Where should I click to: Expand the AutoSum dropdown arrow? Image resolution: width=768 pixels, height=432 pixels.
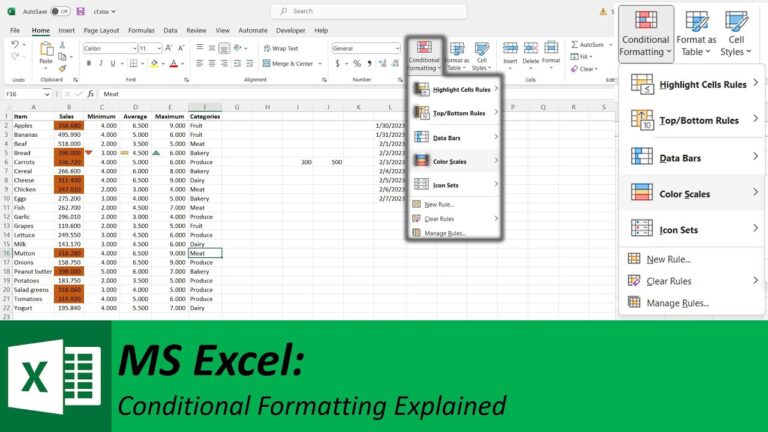610,45
